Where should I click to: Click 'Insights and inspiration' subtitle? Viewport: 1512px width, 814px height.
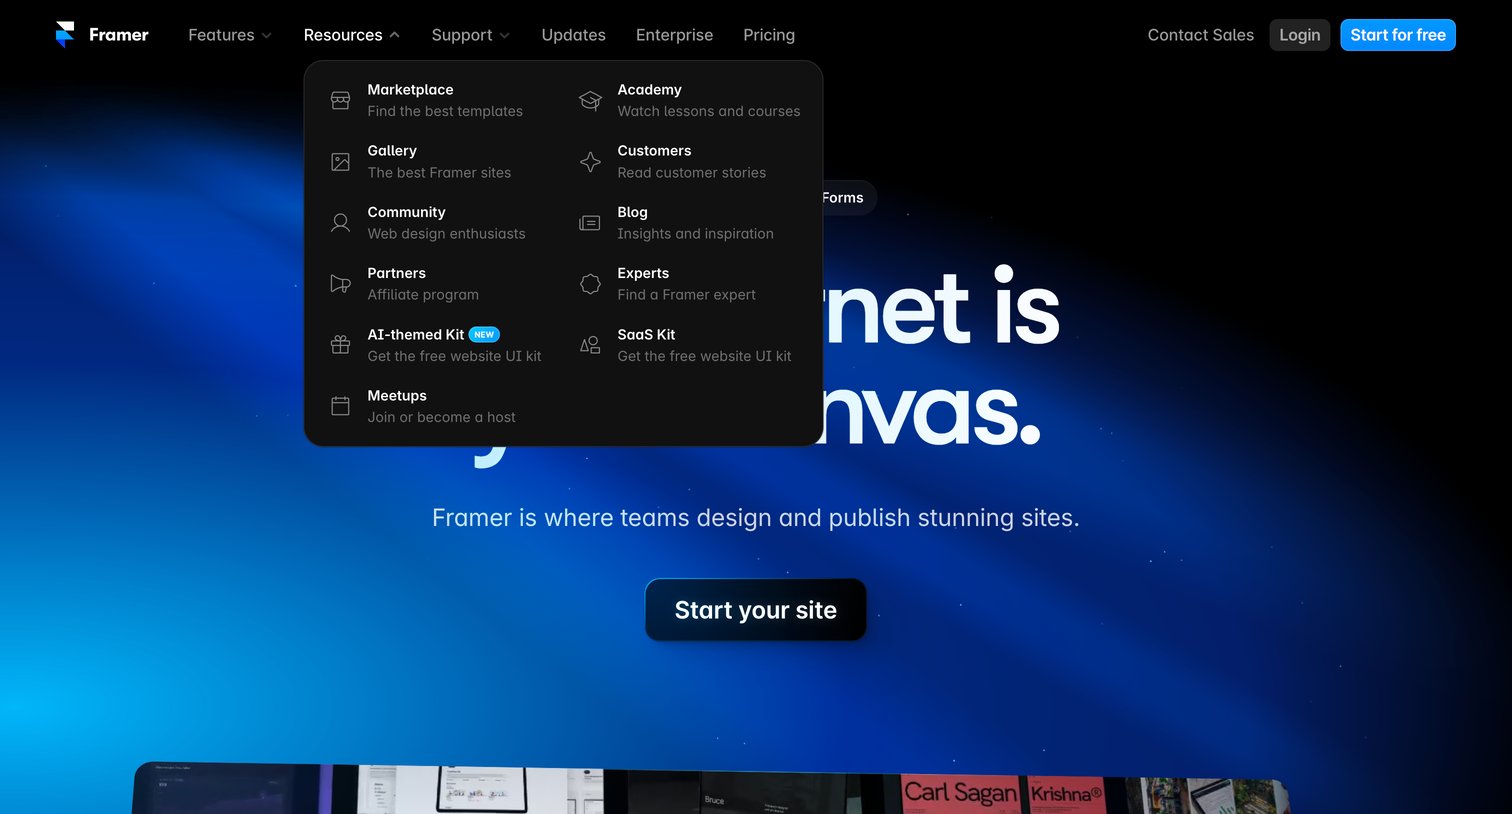click(x=695, y=234)
